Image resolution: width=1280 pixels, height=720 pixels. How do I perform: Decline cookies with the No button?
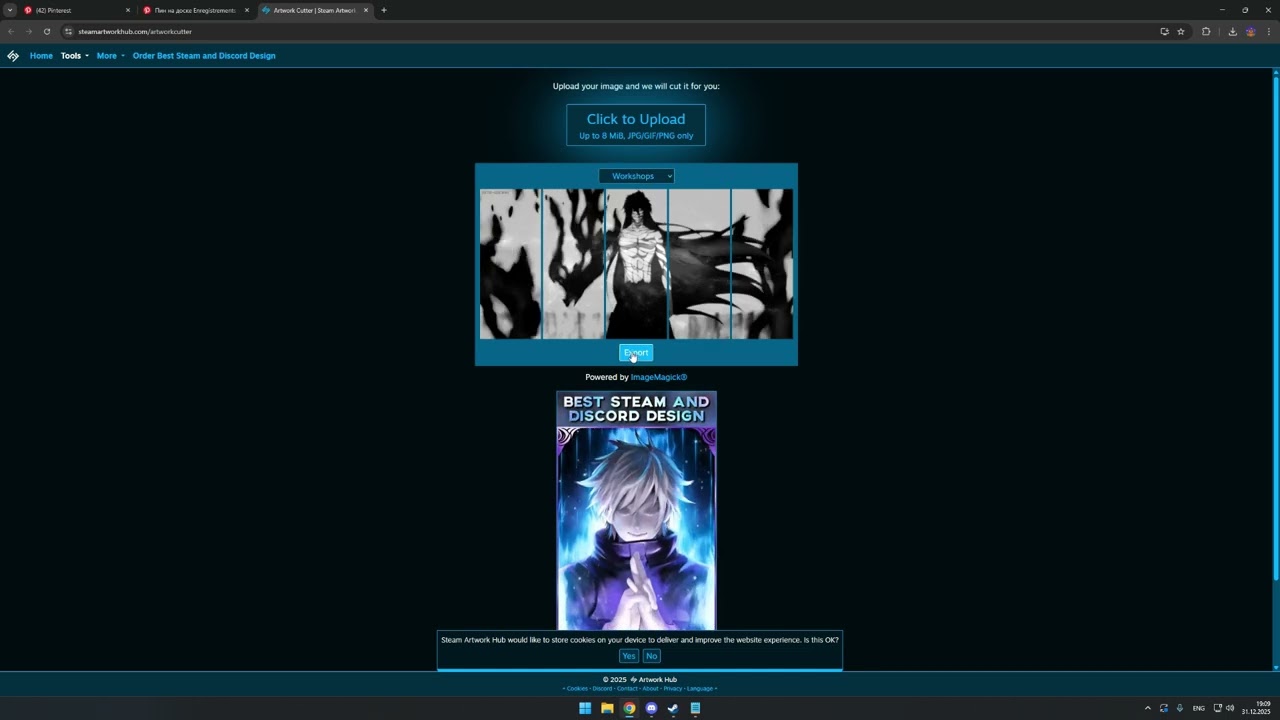coord(652,656)
